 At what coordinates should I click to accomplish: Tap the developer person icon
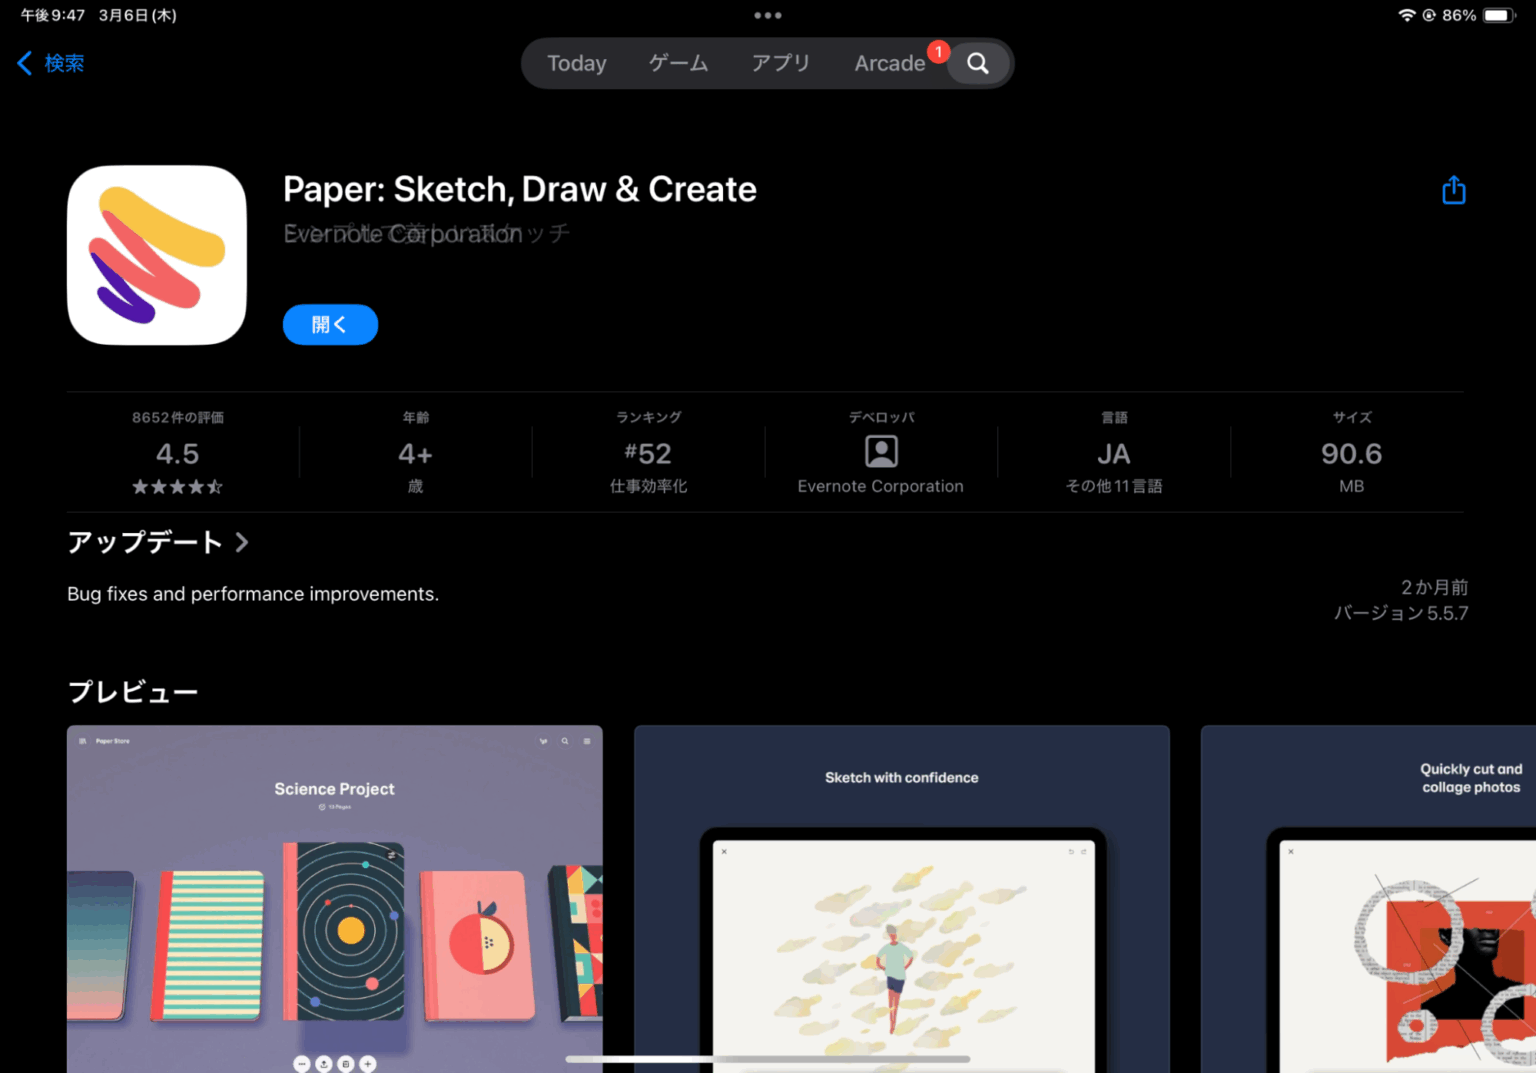tap(881, 452)
